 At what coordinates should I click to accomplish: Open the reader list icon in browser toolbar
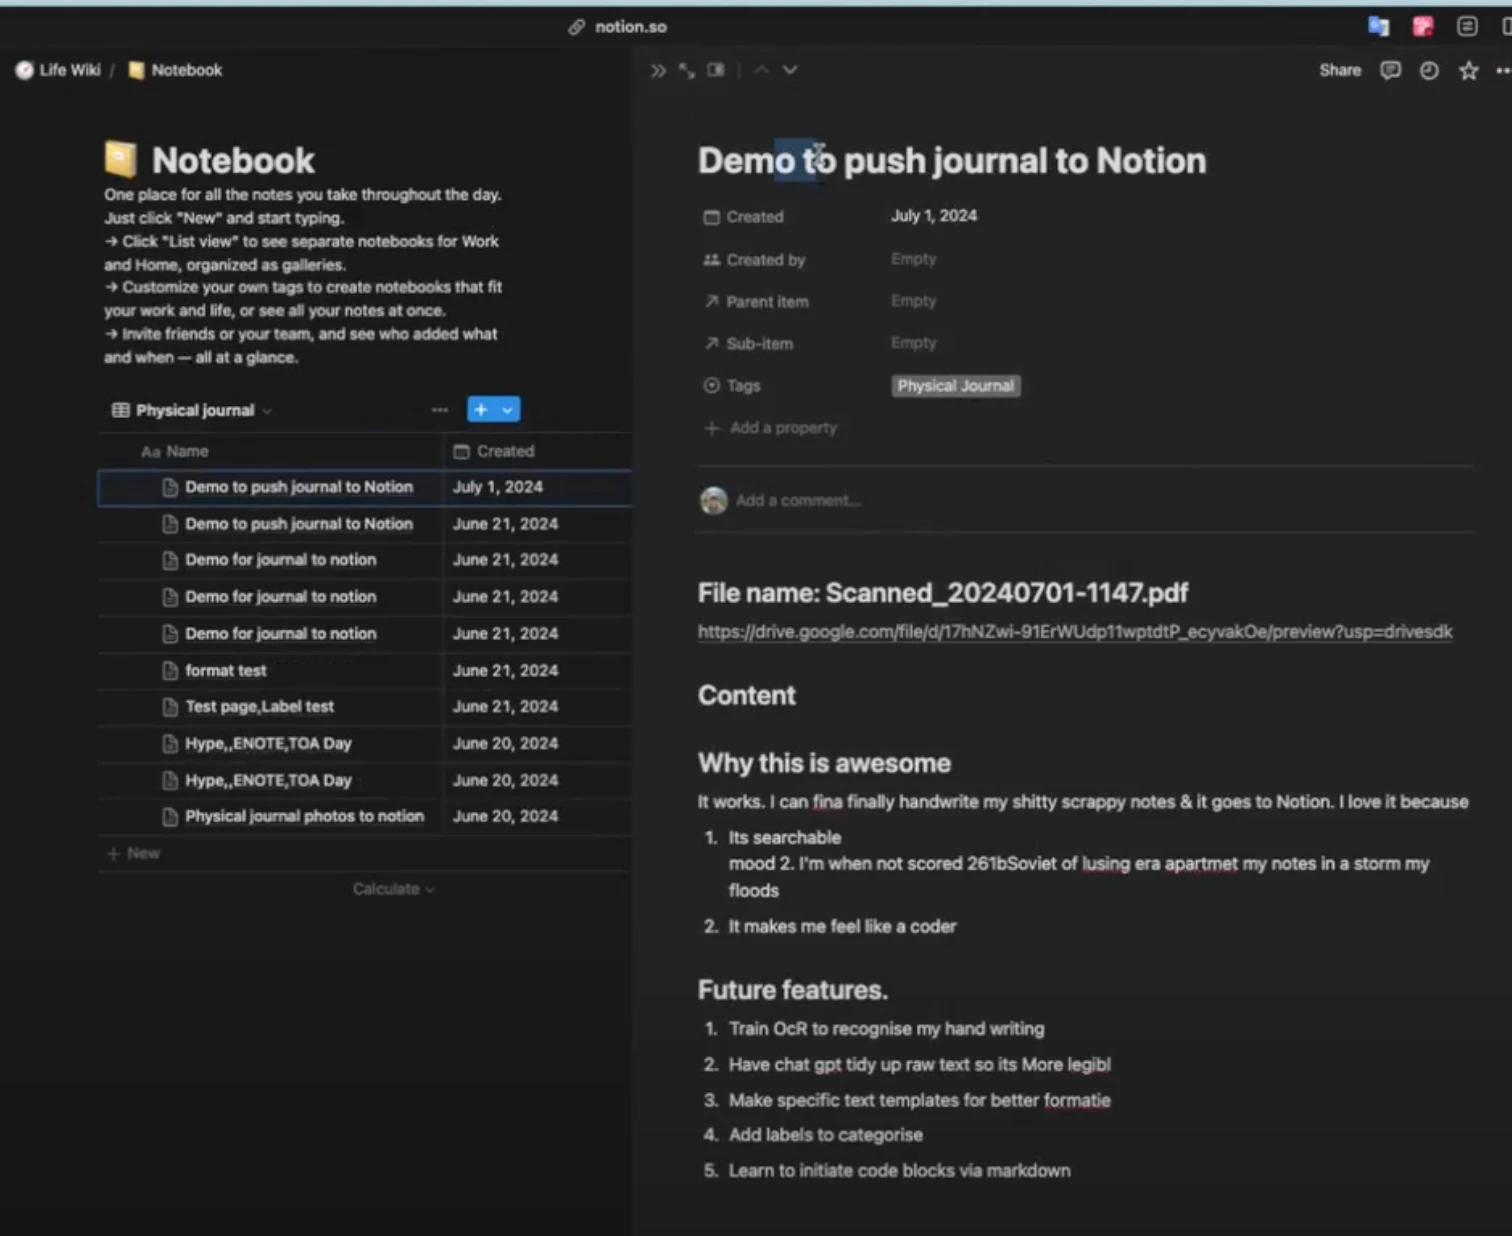coord(1467,26)
